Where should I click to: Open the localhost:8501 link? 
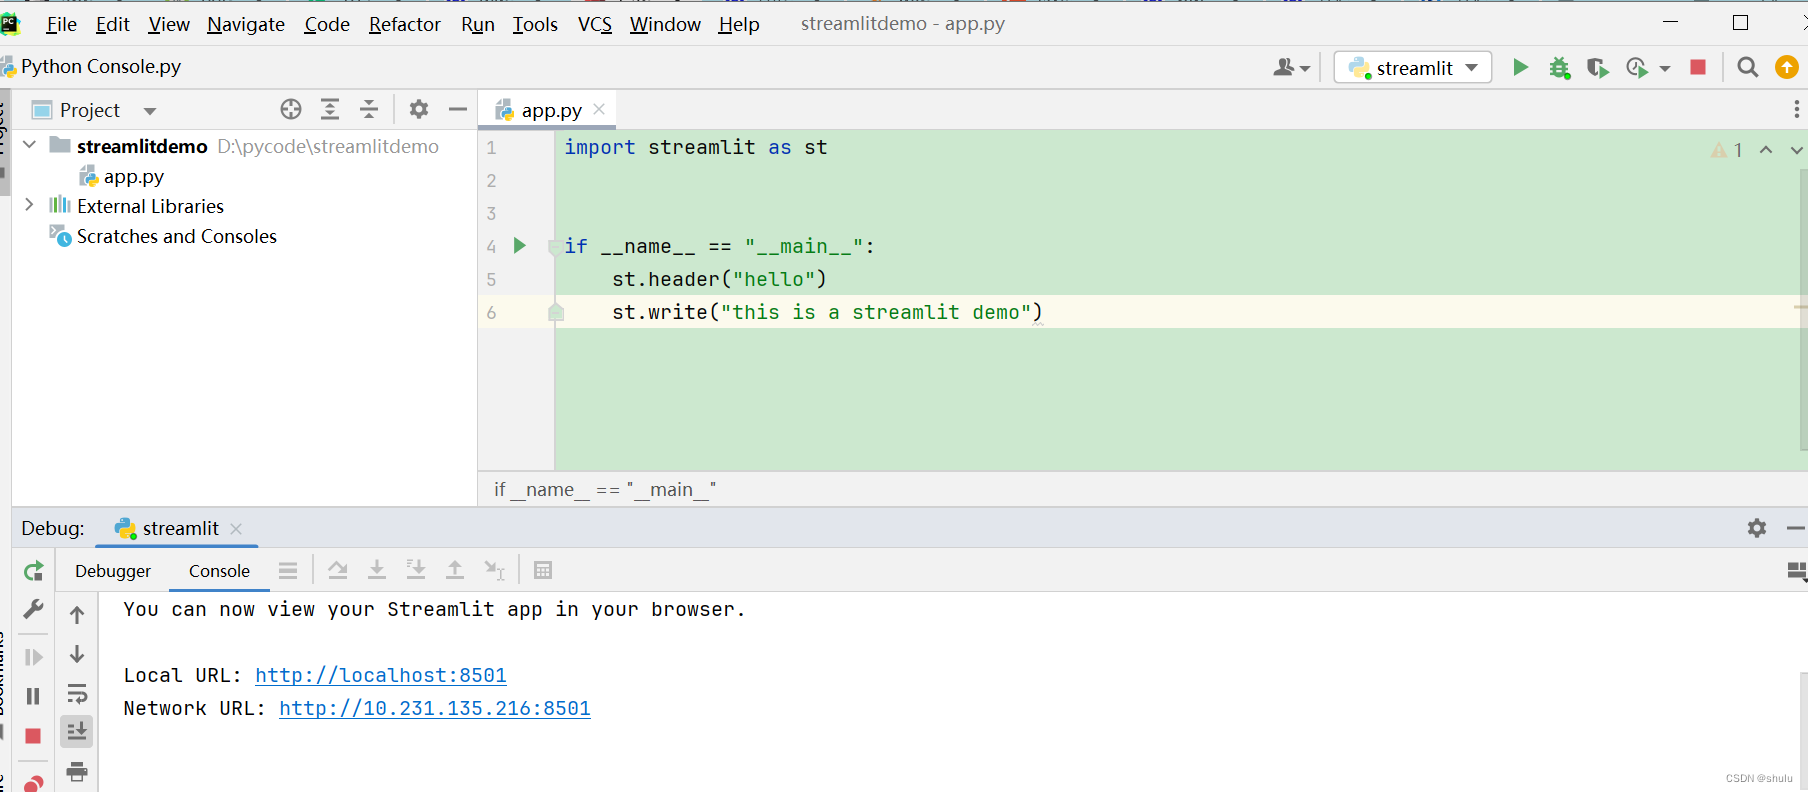click(381, 675)
